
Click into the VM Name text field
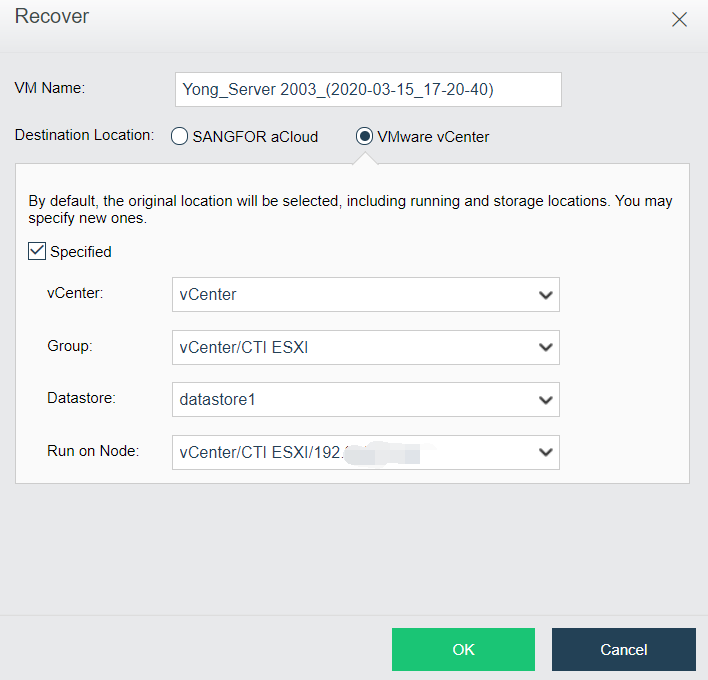click(x=368, y=89)
